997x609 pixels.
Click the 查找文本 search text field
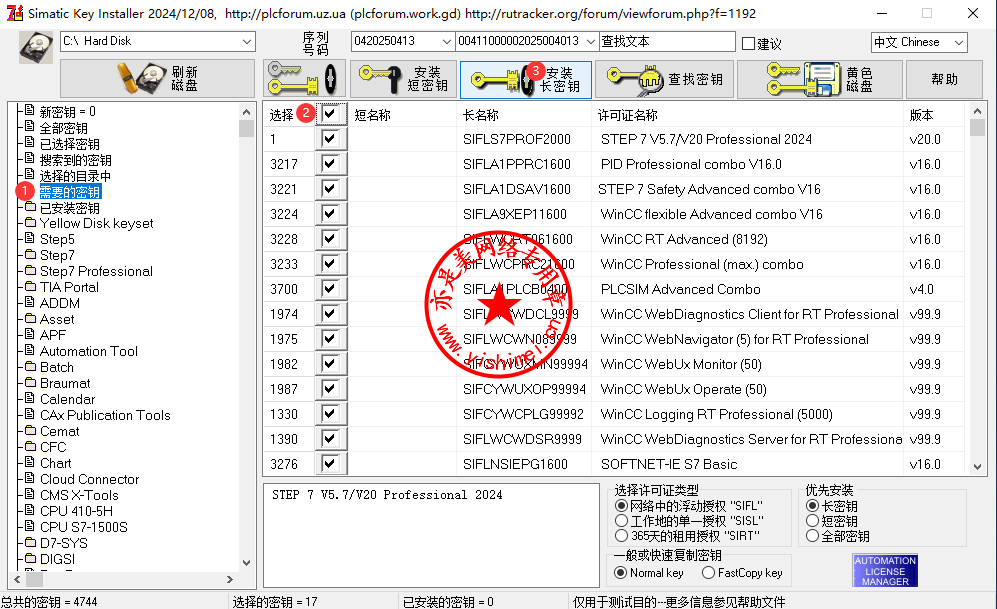coord(665,41)
